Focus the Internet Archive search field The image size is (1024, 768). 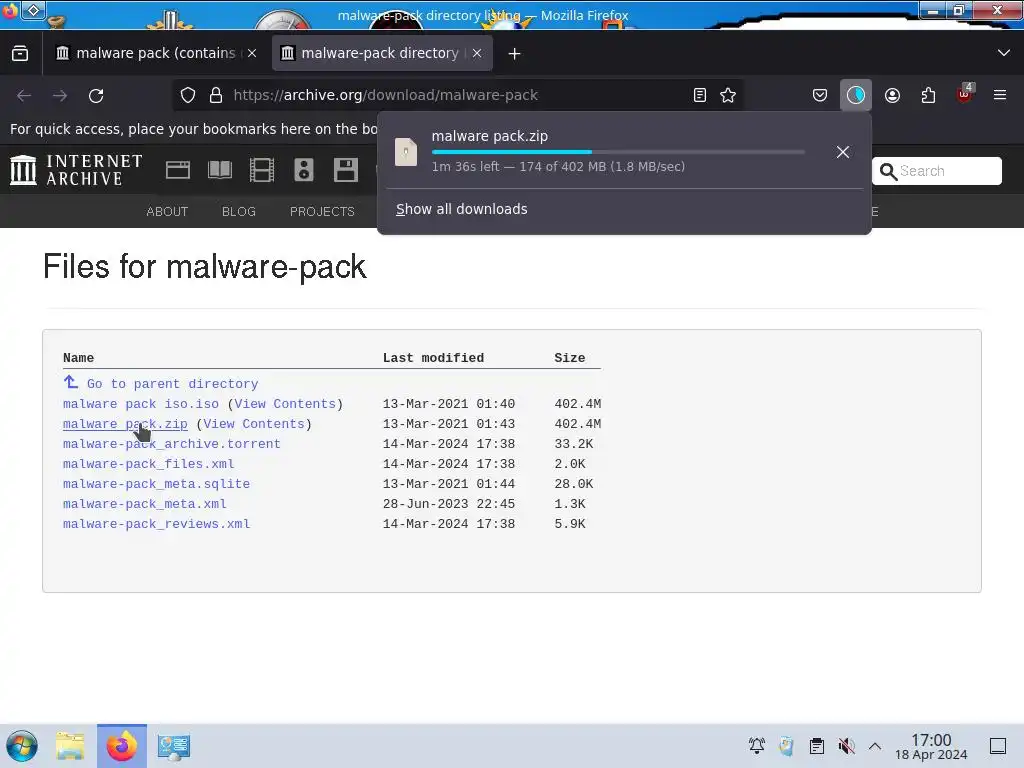(936, 171)
